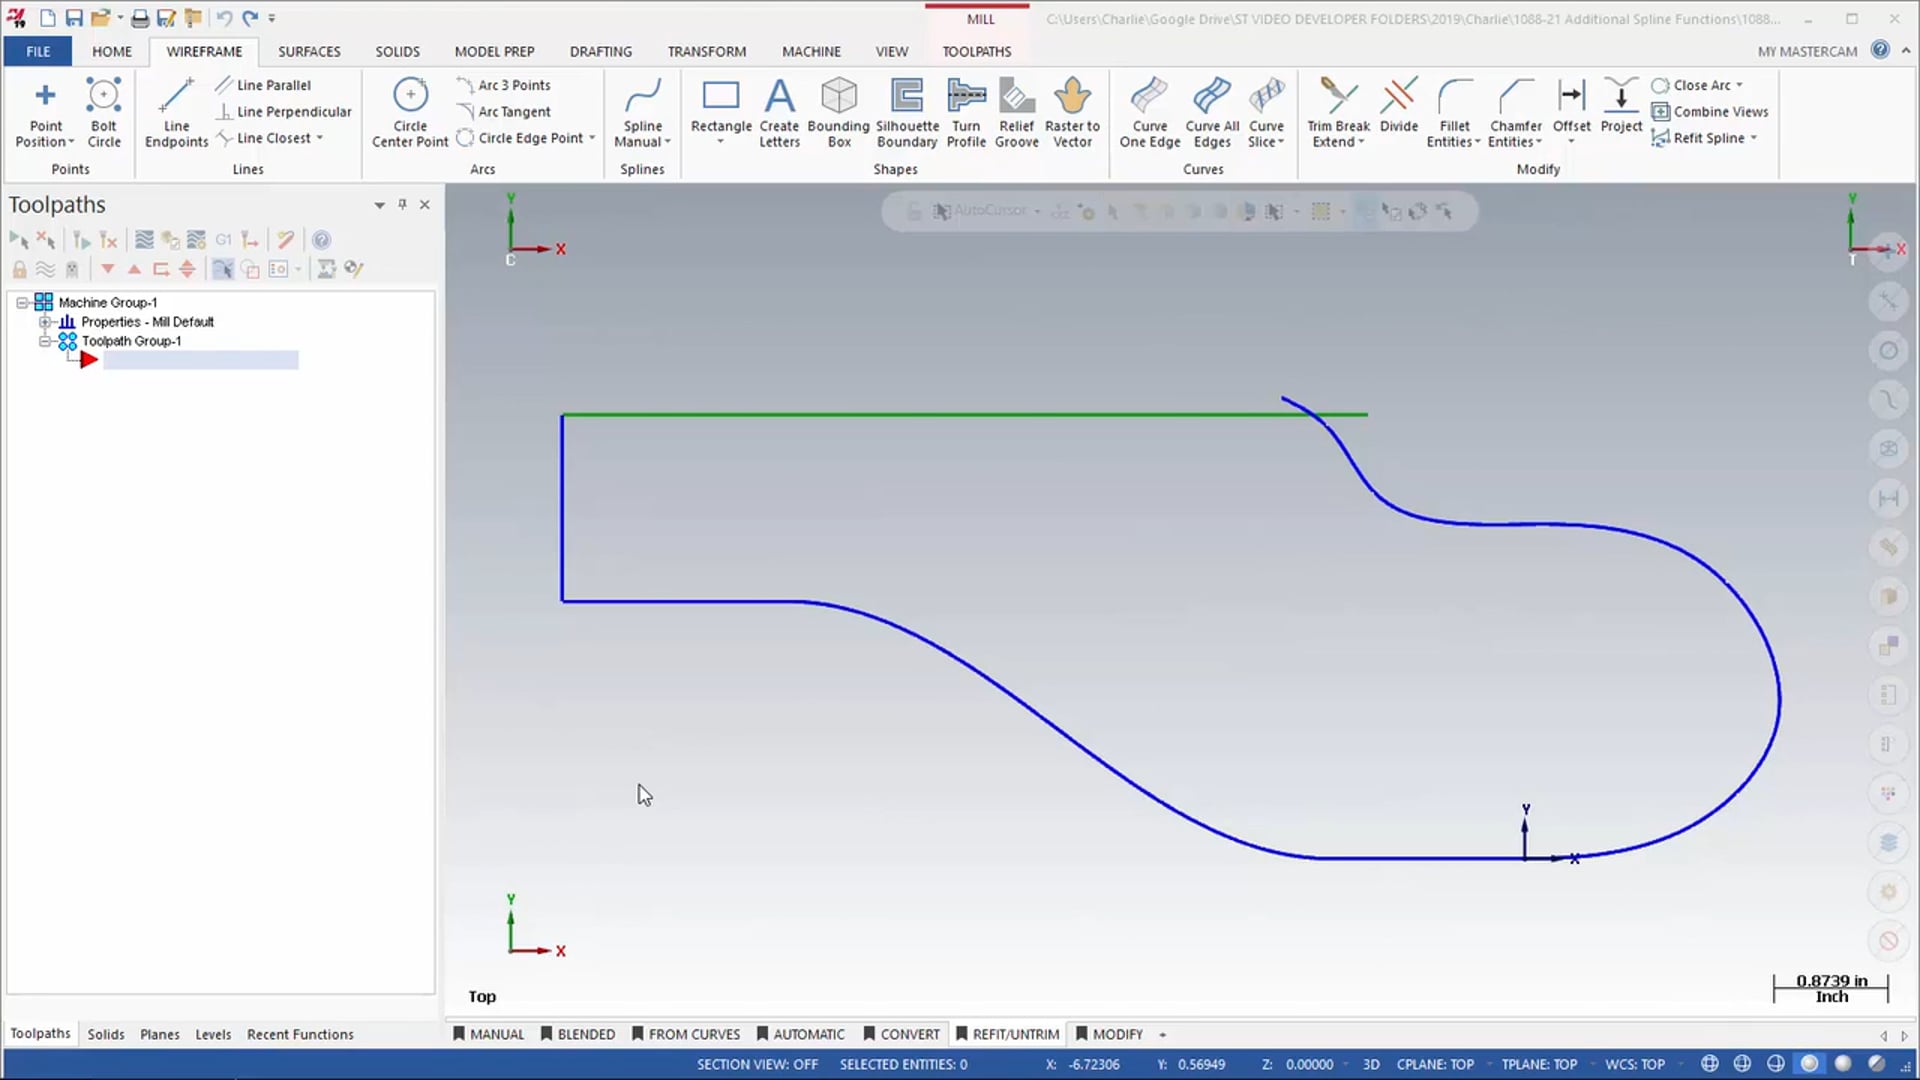Toggle SECTION VIEW off/on

[x=756, y=1064]
